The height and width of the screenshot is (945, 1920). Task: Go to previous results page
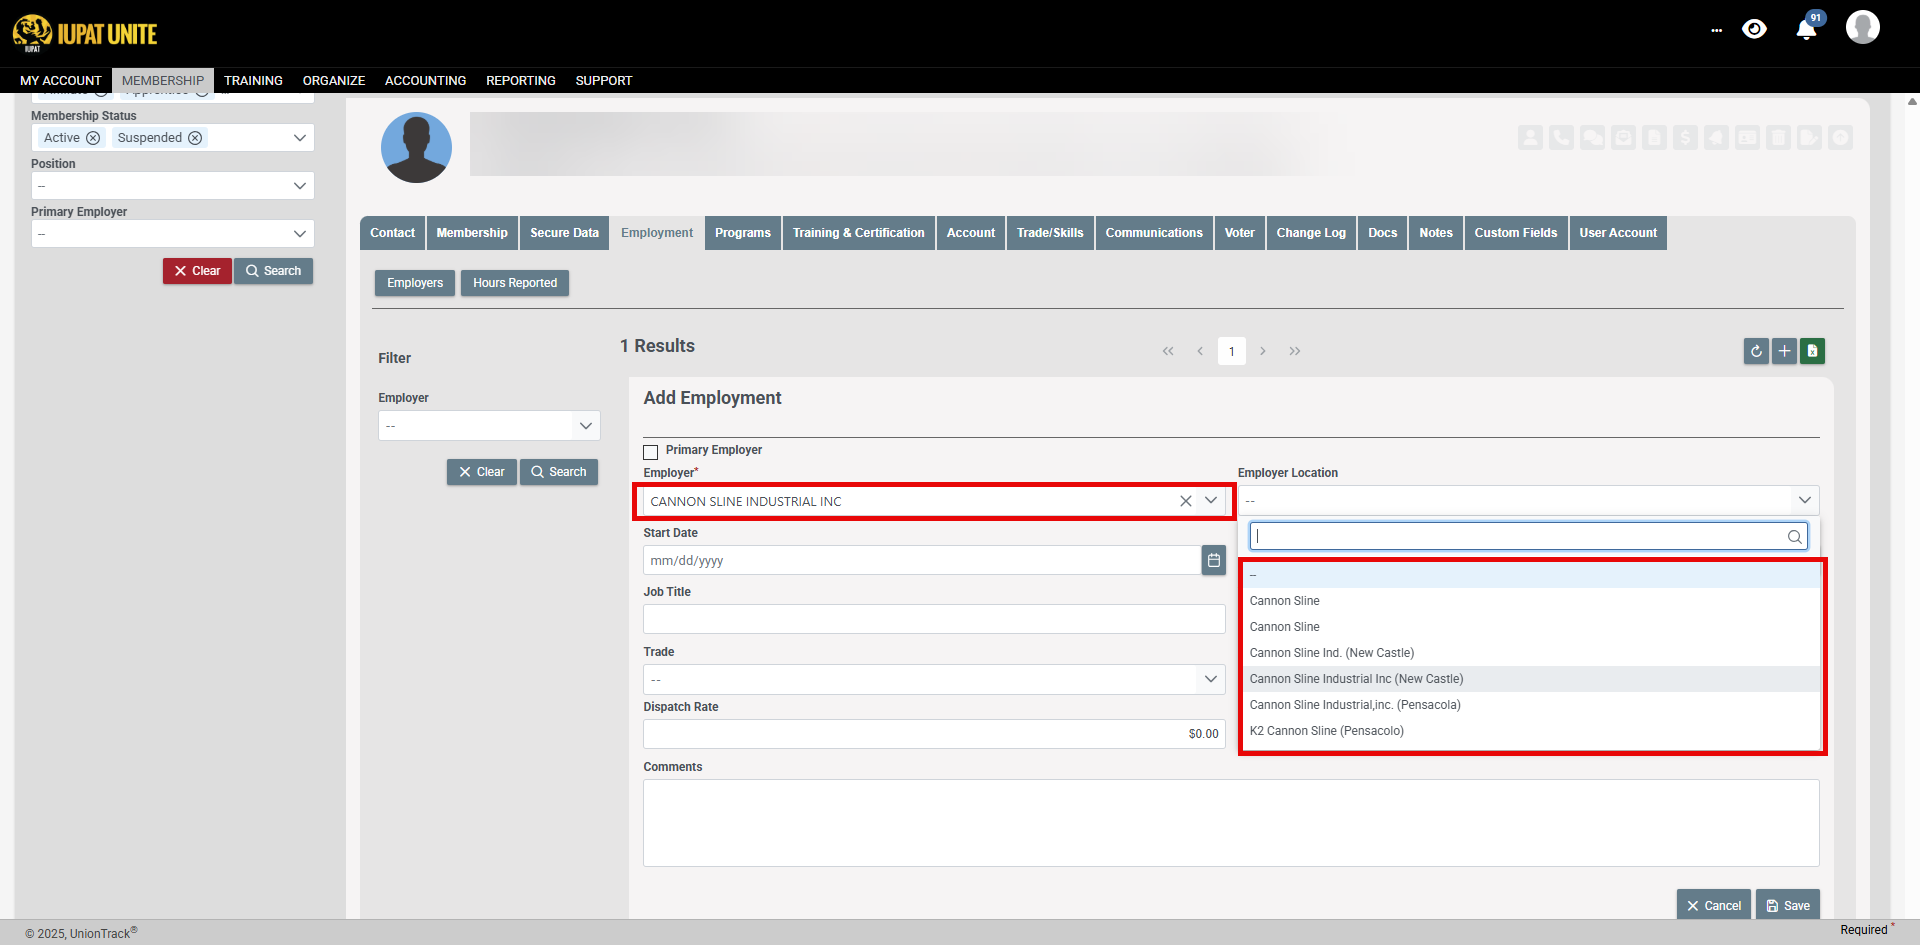tap(1200, 351)
